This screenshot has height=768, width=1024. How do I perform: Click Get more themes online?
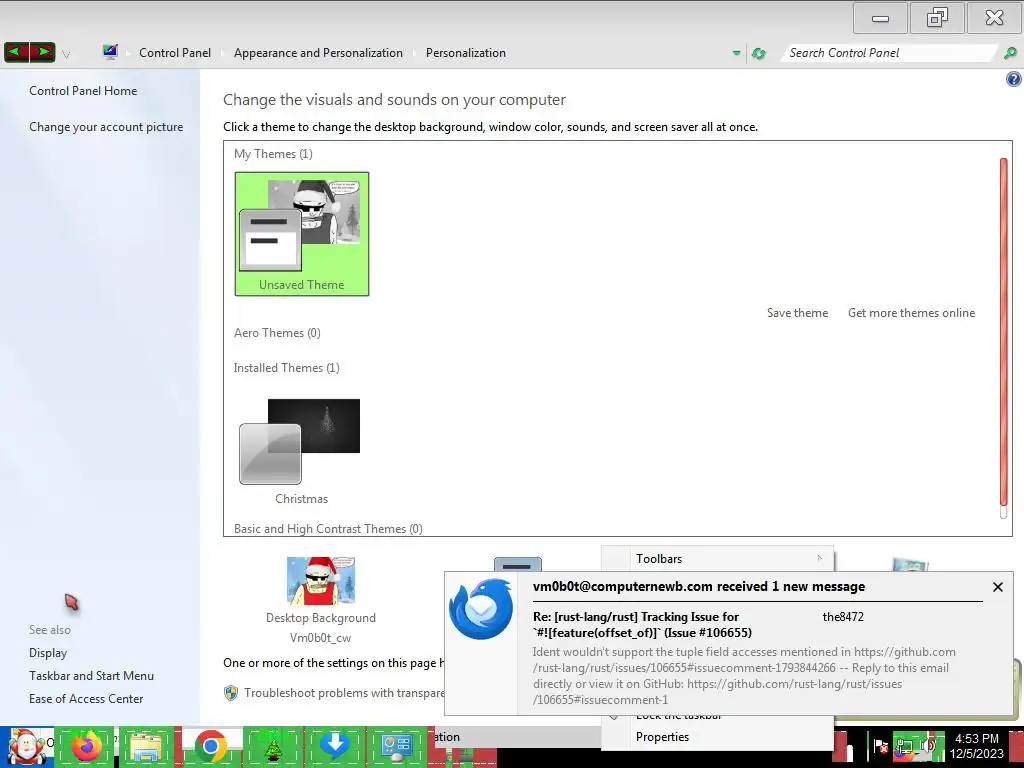pyautogui.click(x=911, y=313)
